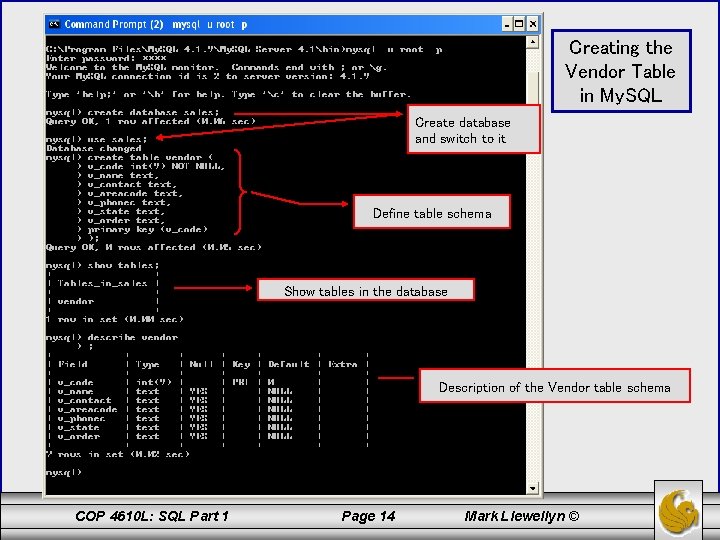
Task: Click 'create table vendor (' line
Action: click(129, 158)
